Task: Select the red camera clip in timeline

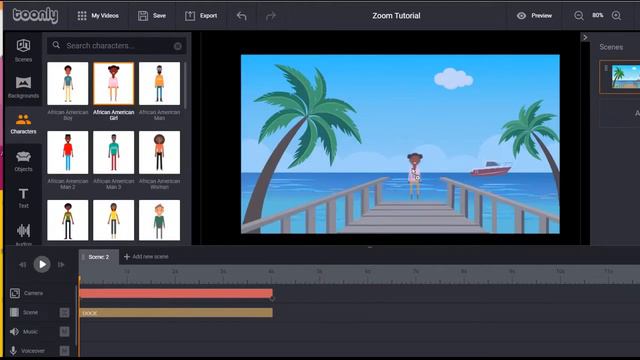Action: (x=176, y=293)
